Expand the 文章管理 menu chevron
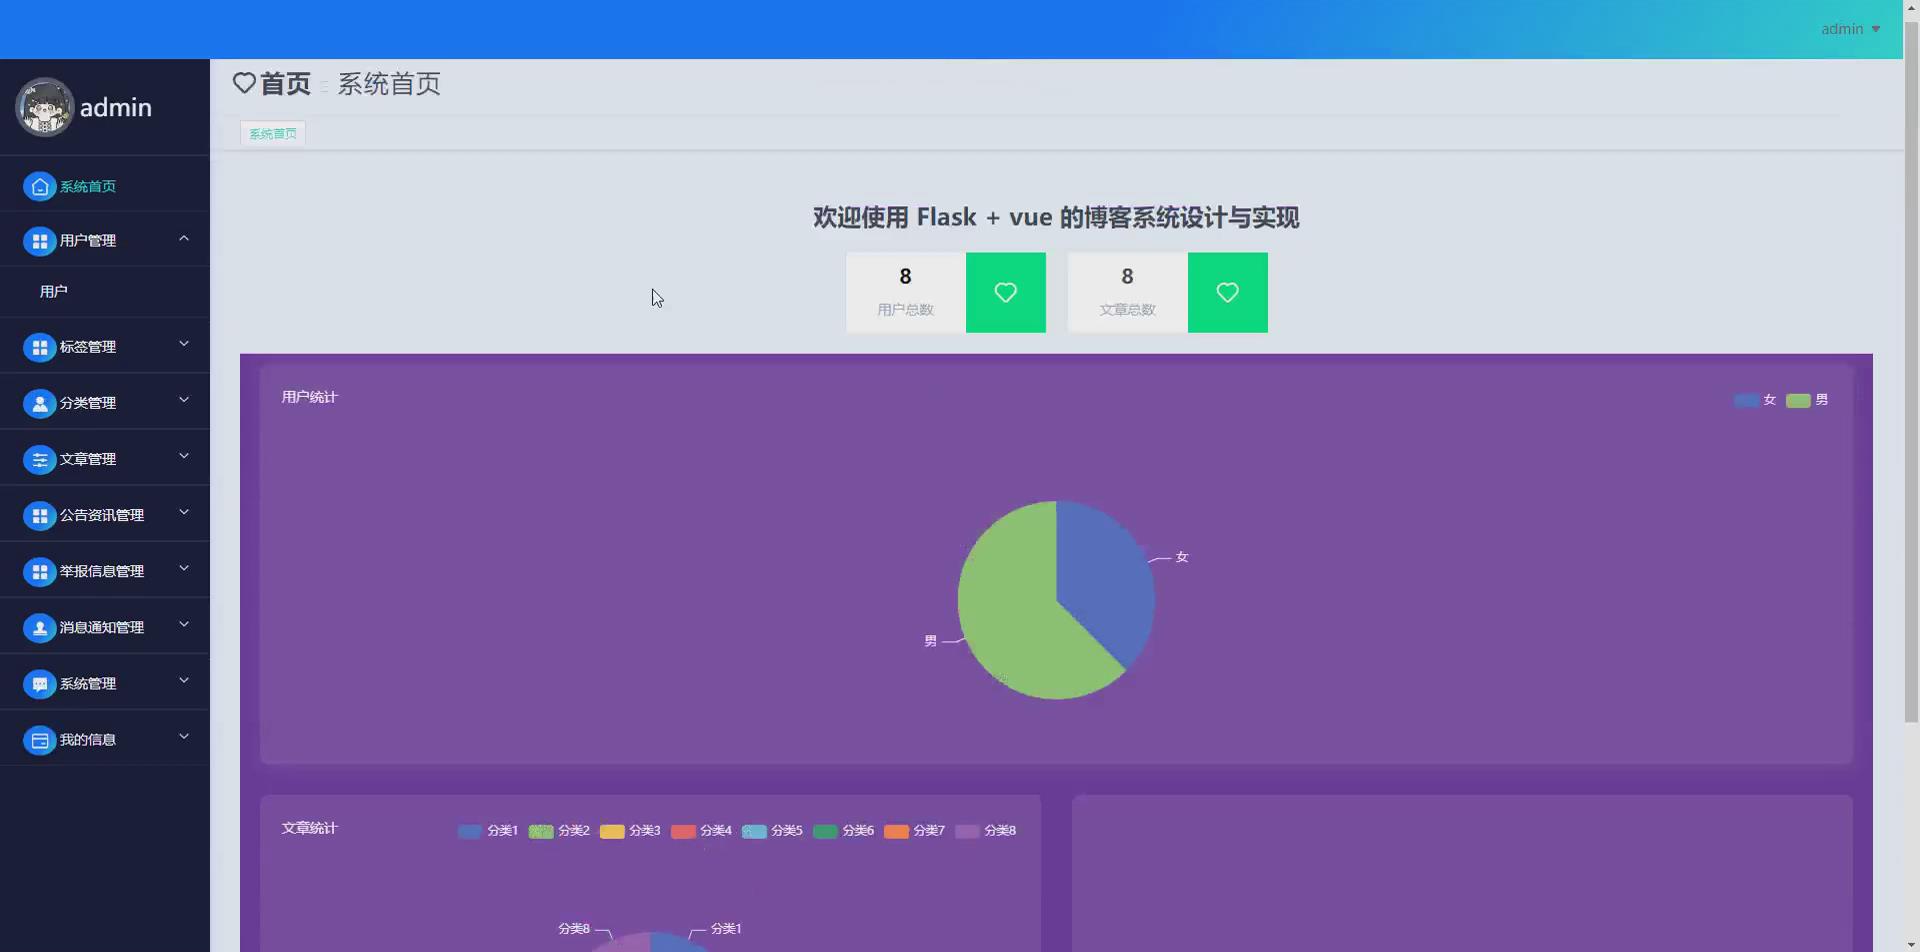The height and width of the screenshot is (952, 1920). click(184, 455)
